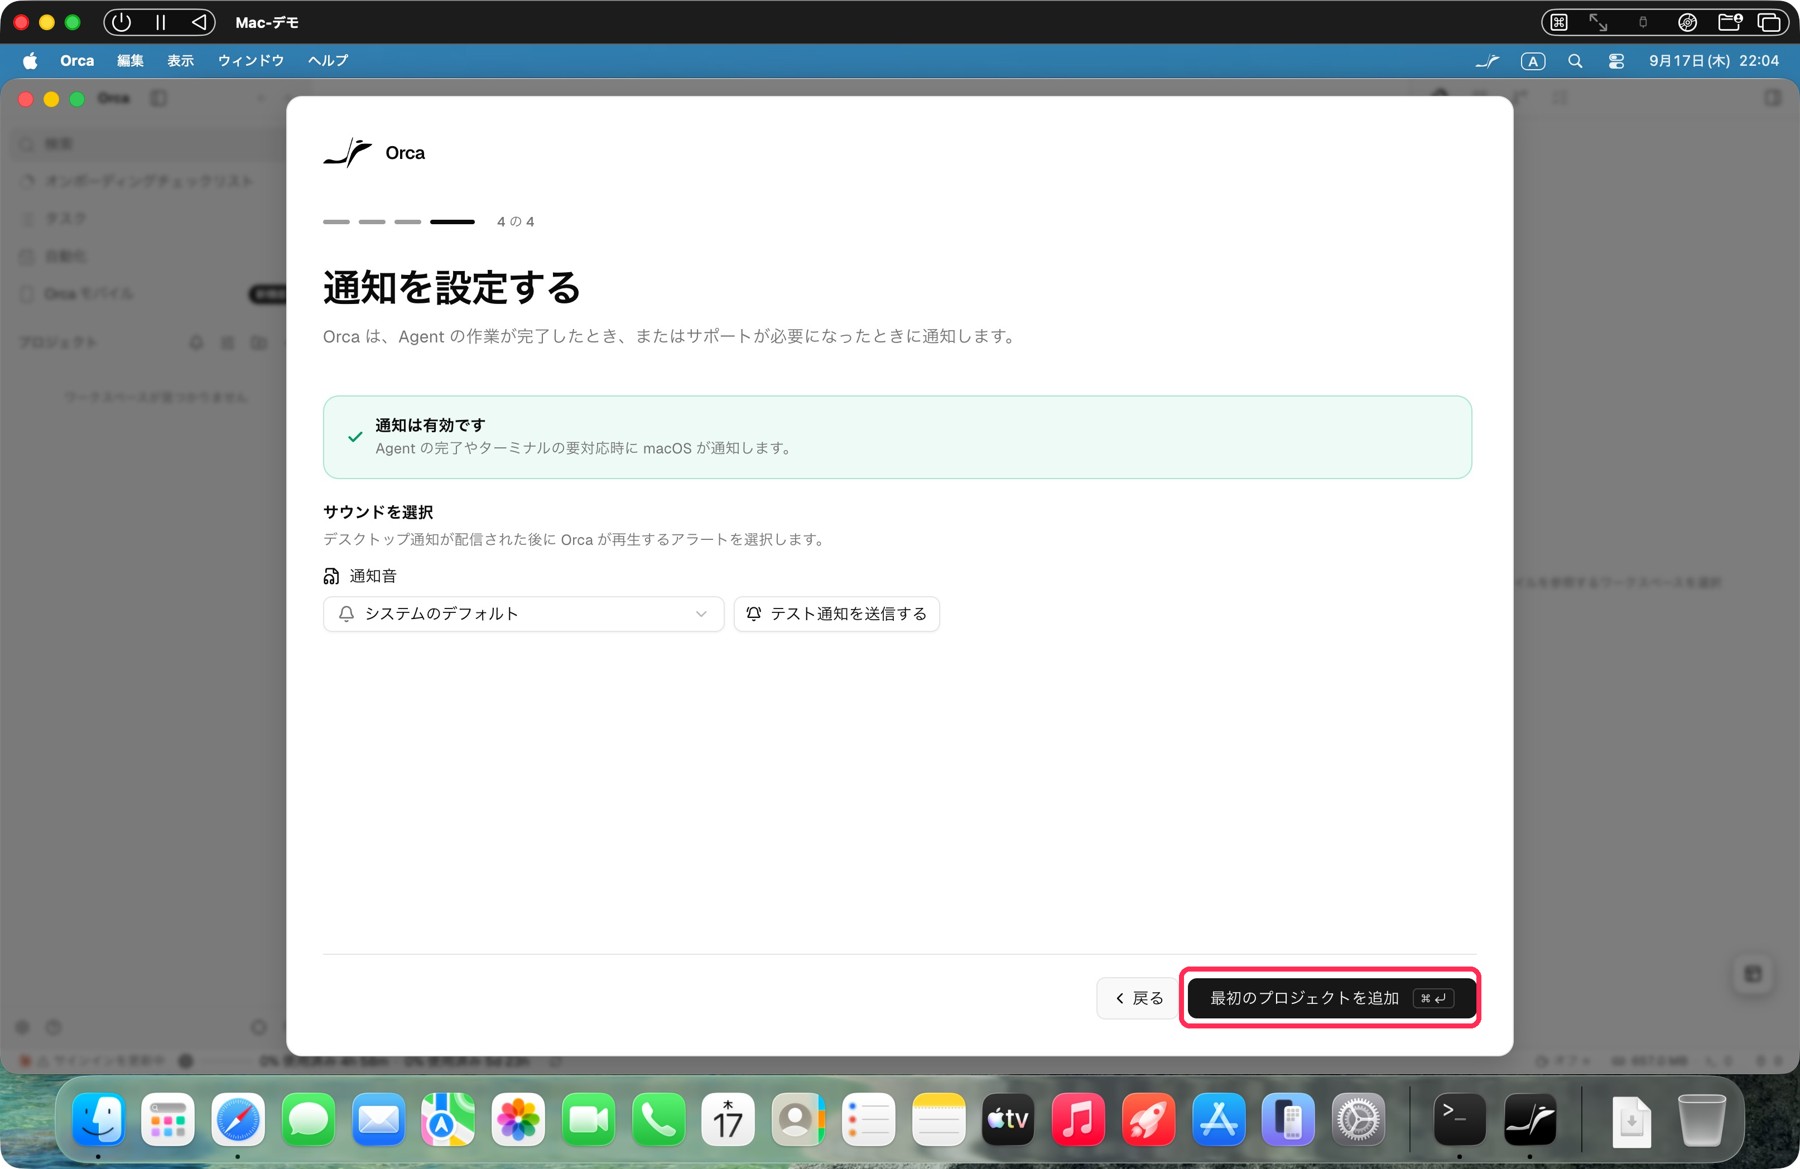Open the Apple menu
Screen dimensions: 1800x1169
pos(30,61)
